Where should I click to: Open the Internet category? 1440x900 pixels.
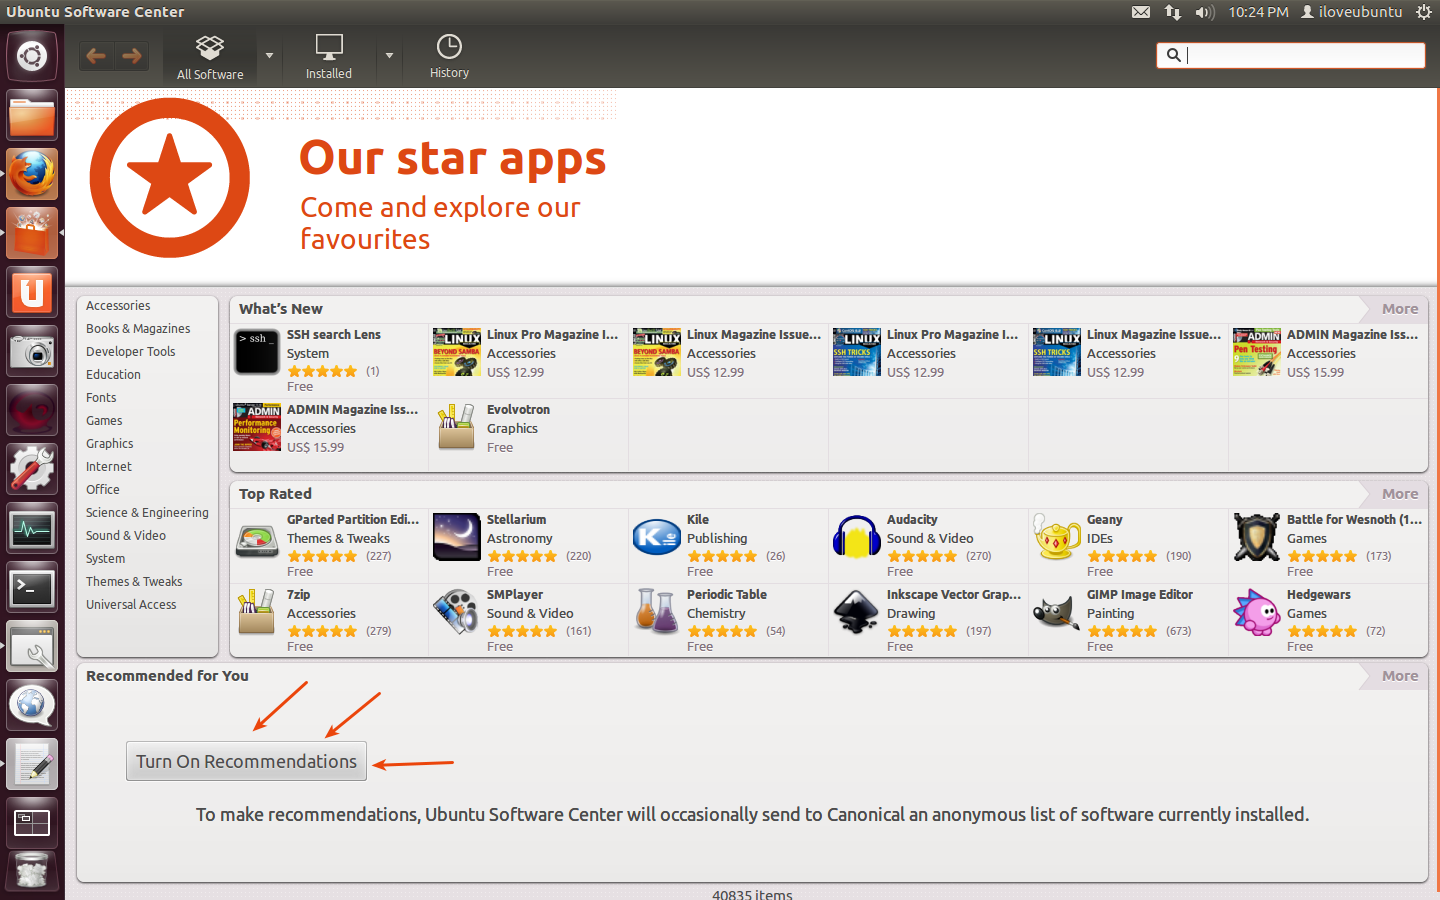pos(109,467)
